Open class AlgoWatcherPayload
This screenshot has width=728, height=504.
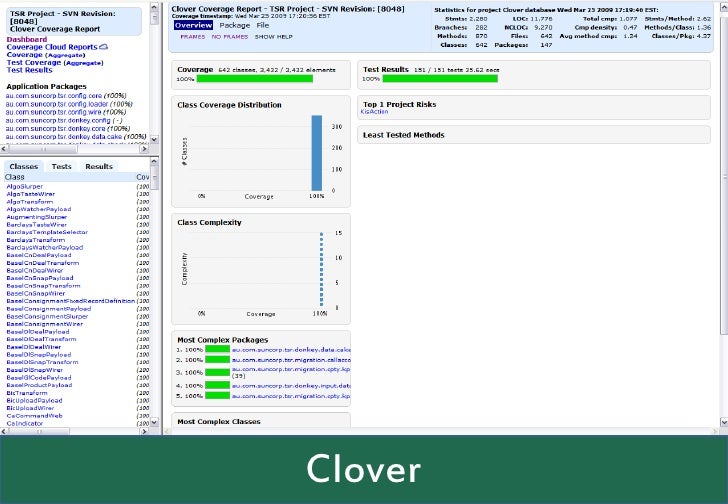[x=39, y=209]
